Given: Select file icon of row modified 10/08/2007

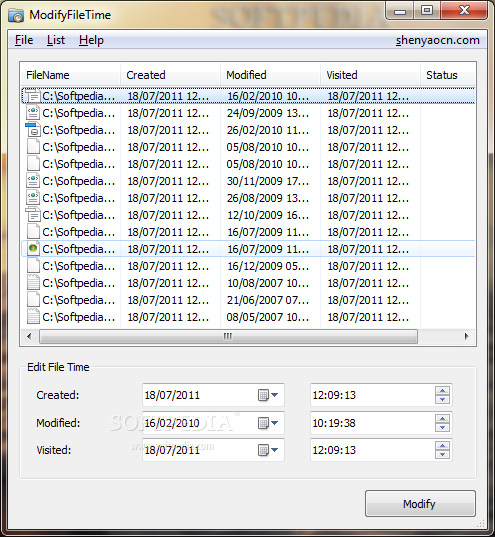Looking at the screenshot, I should click(x=33, y=283).
